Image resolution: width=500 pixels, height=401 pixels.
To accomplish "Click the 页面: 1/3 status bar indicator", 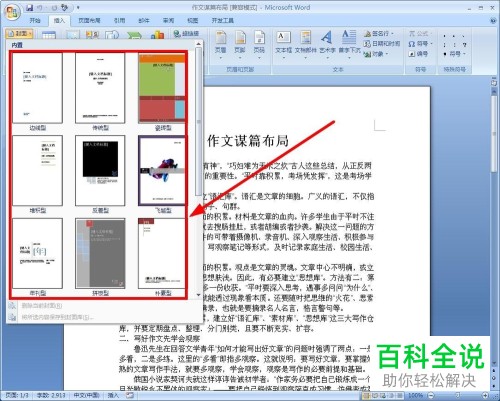I will pos(17,395).
